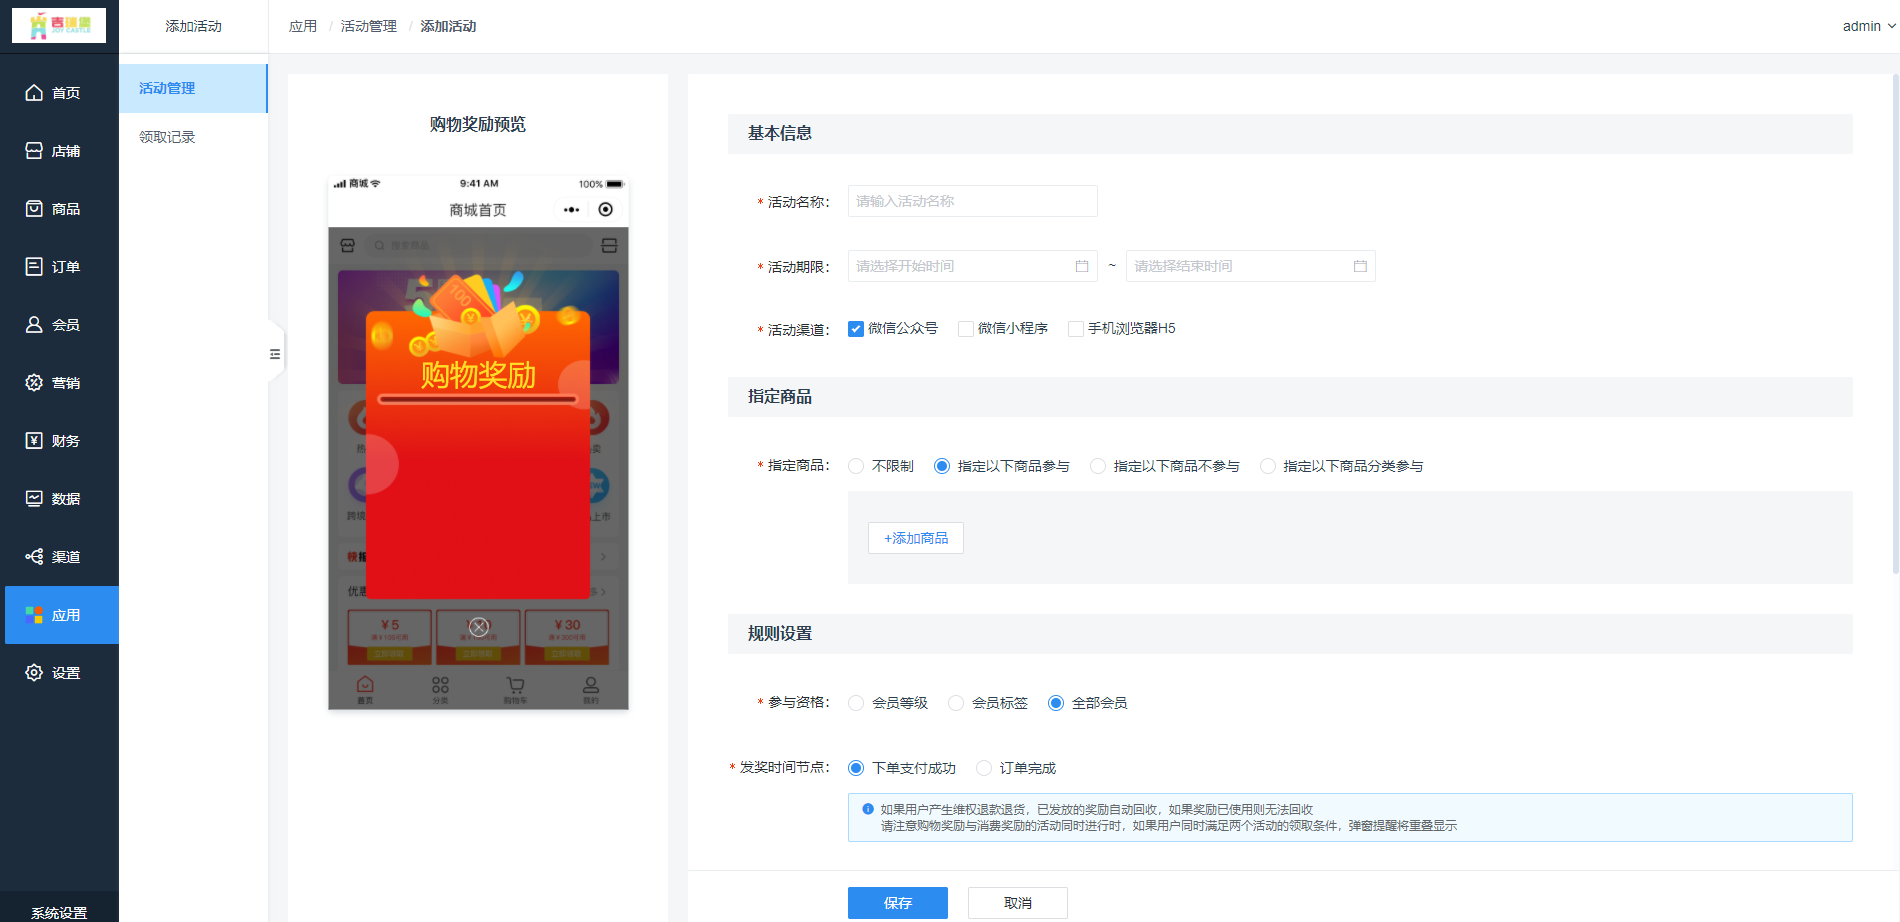Open the 领取记录 submenu item
Screen dimensions: 1900x922
193,137
